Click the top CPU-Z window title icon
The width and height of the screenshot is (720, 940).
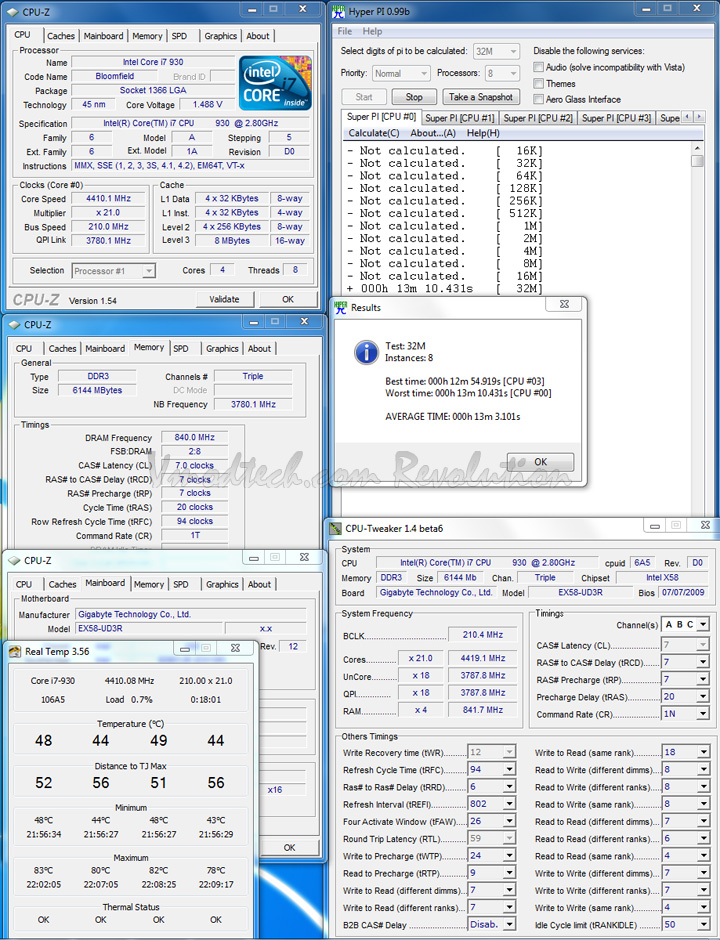13,11
